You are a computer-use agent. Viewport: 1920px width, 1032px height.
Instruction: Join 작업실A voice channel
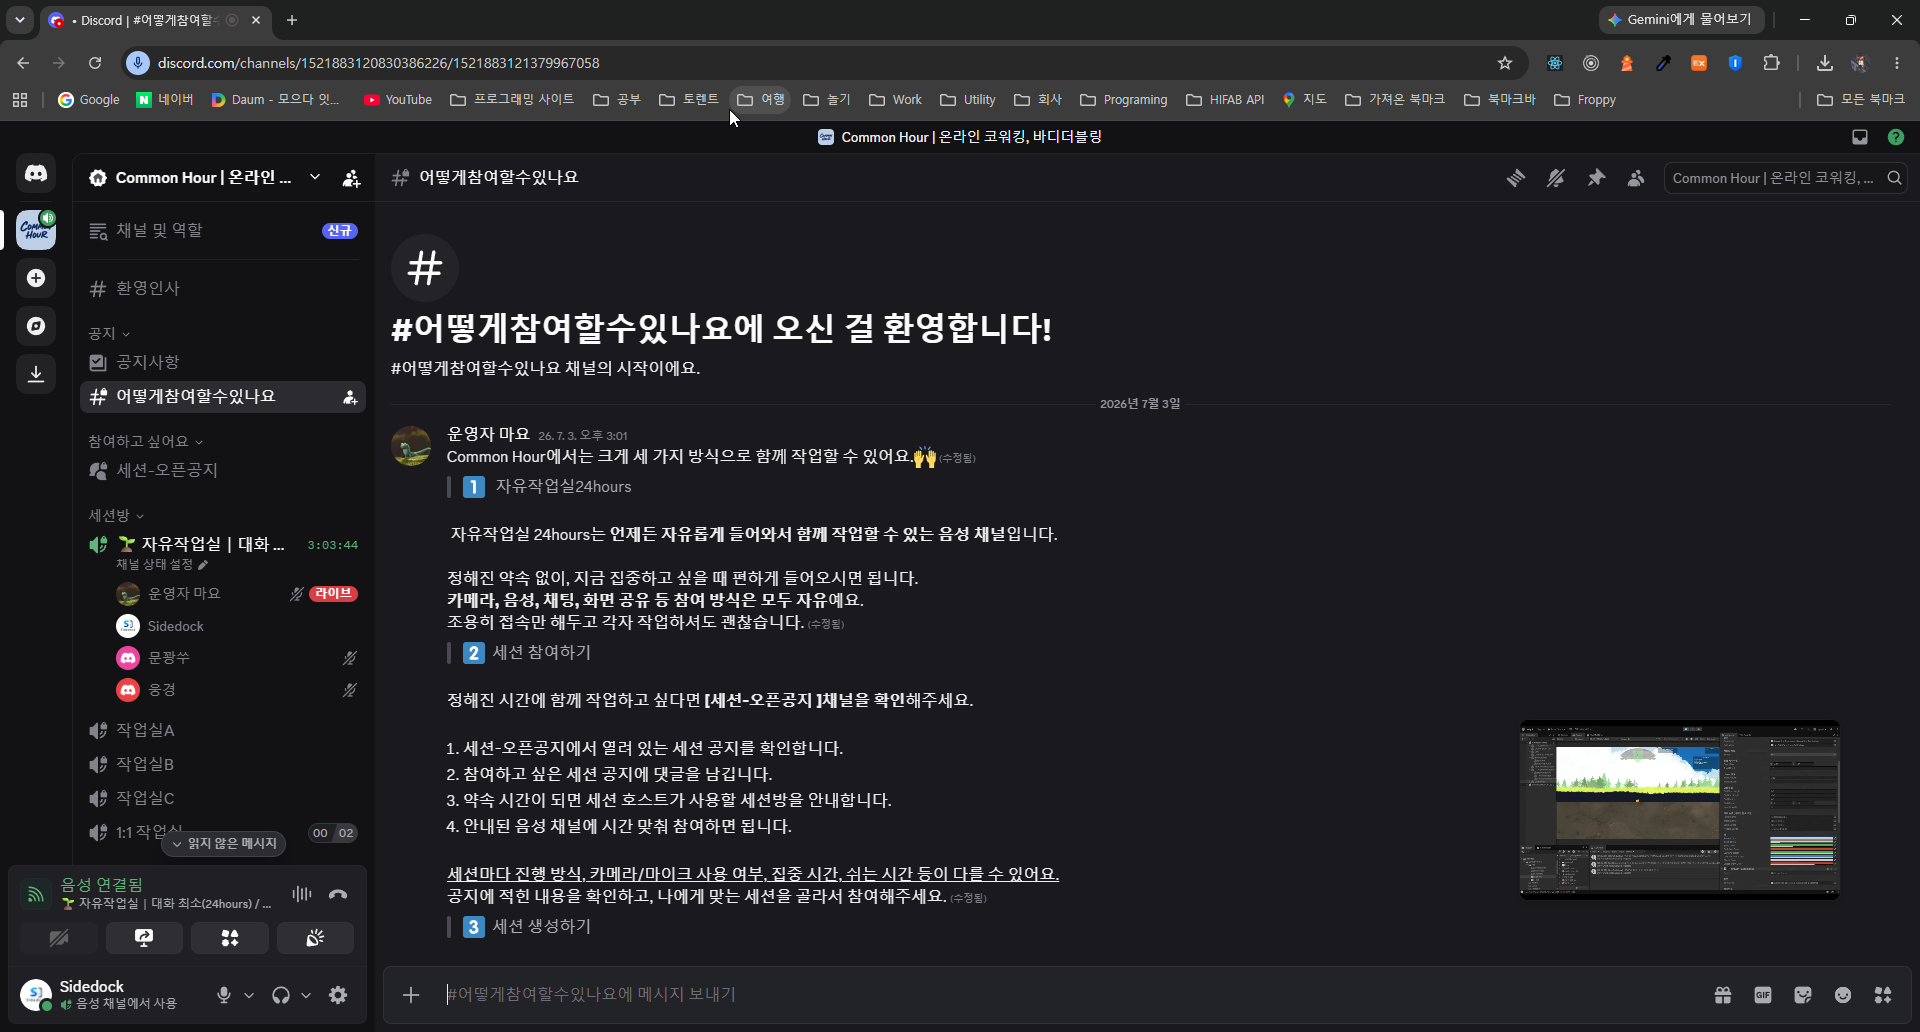[223, 730]
